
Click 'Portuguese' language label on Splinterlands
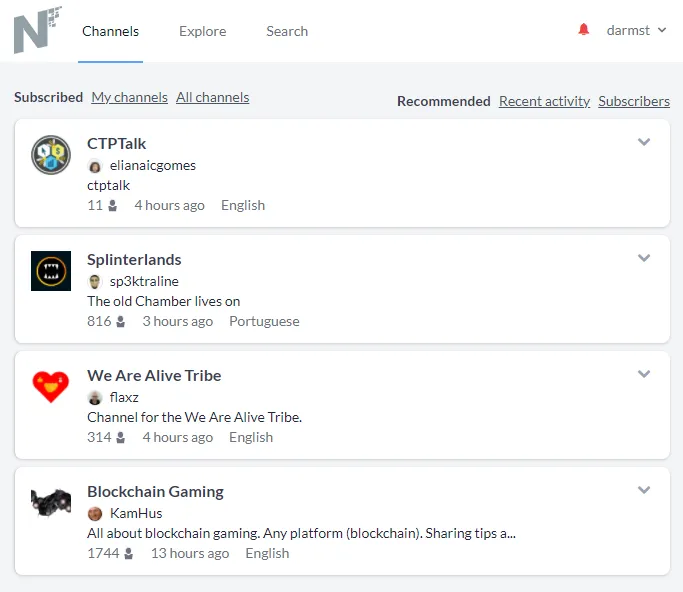coord(264,321)
